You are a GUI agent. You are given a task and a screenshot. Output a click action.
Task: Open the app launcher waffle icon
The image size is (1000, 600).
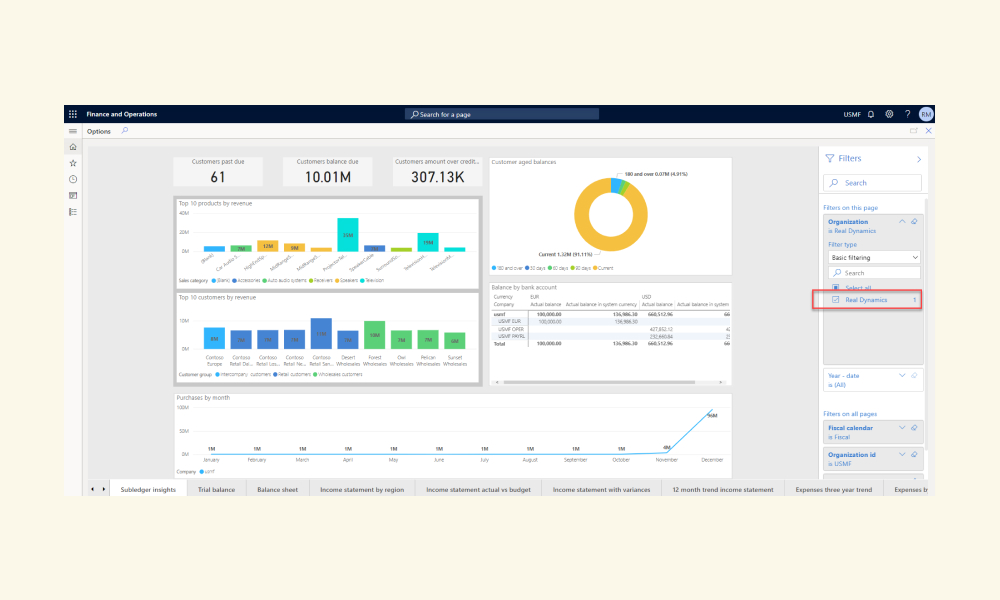[x=73, y=114]
